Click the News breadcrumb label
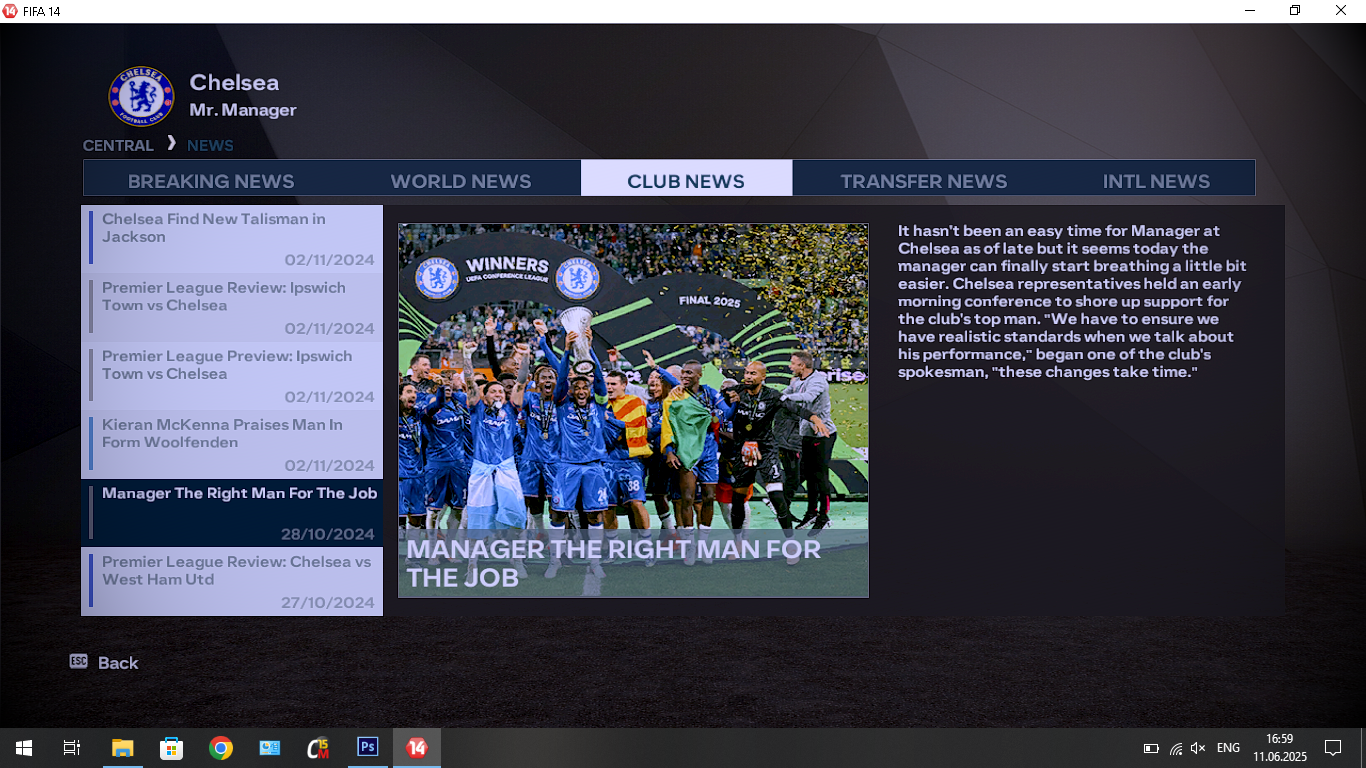1366x768 pixels. point(210,145)
